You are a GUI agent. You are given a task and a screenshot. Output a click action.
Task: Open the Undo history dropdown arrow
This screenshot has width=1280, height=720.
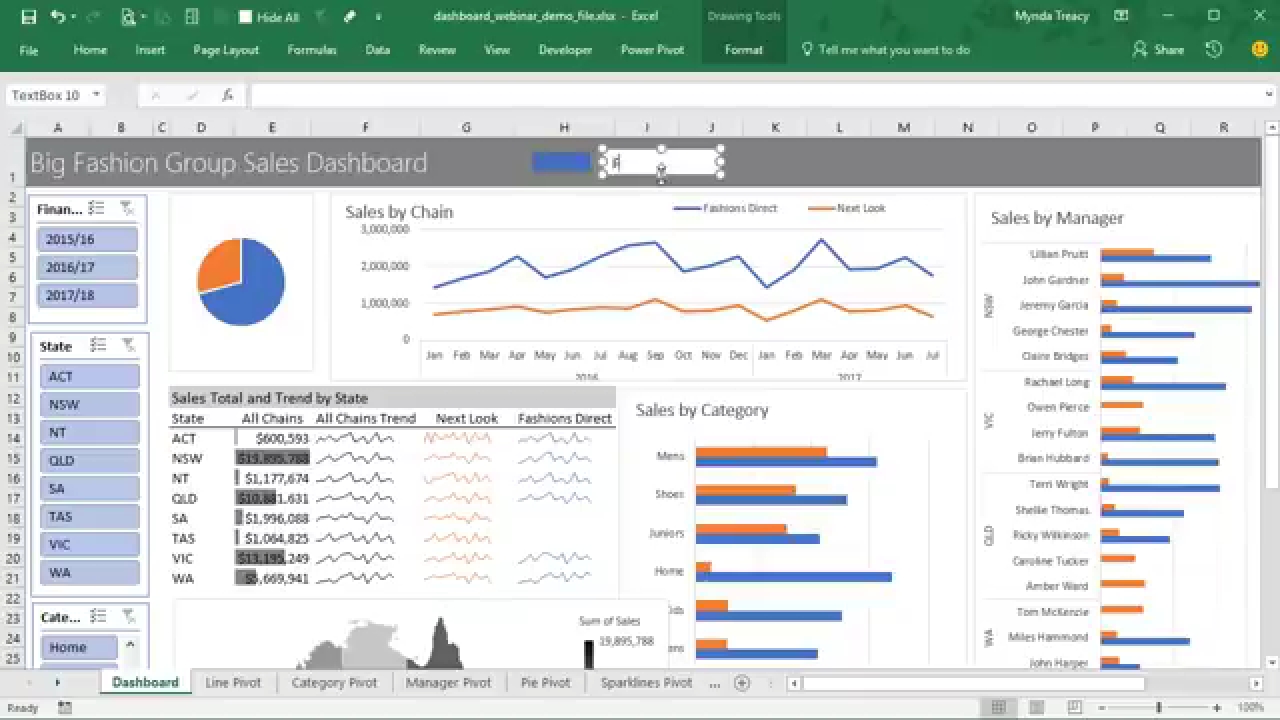tap(73, 17)
